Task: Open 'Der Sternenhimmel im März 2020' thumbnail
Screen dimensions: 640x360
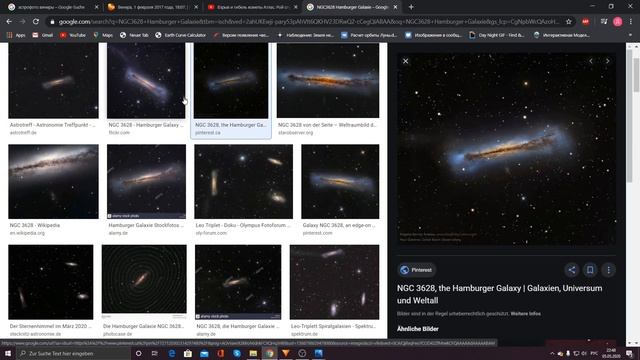Action: tap(51, 282)
